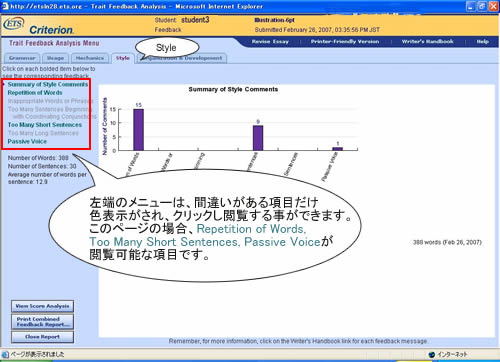
Task: Open the Grammar tab
Action: coord(22,58)
